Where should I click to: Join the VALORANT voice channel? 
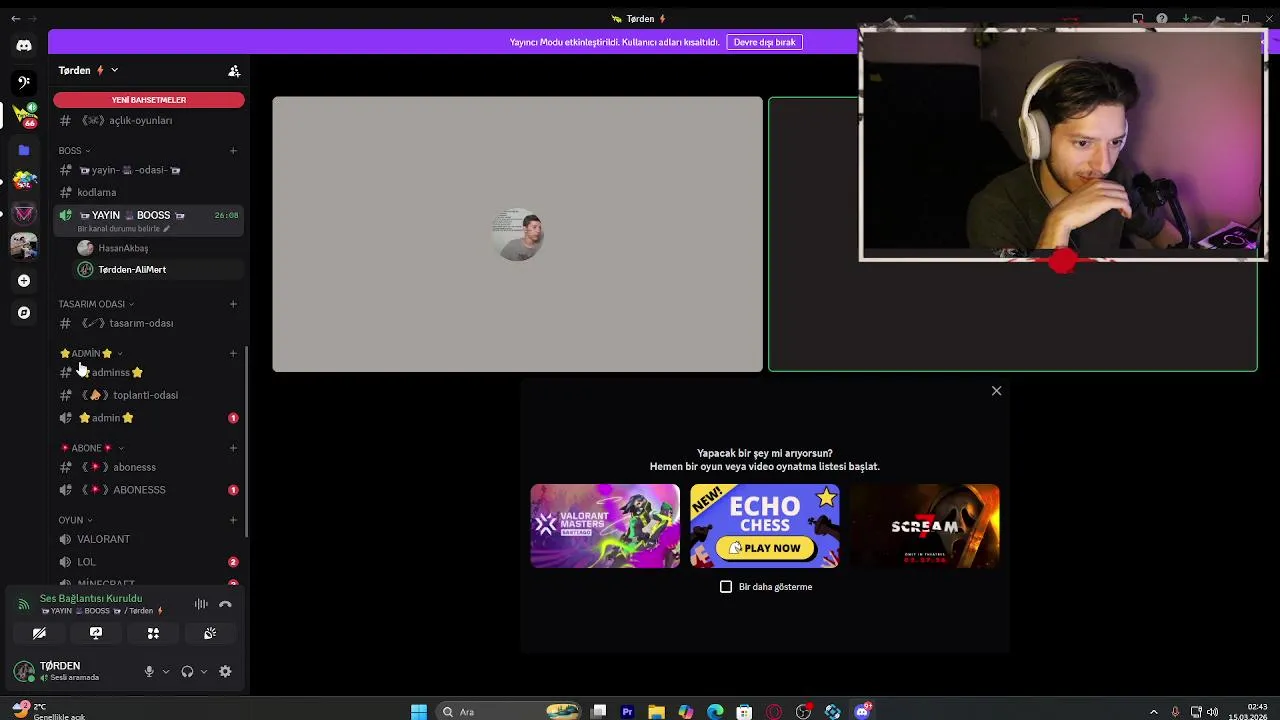point(149,539)
